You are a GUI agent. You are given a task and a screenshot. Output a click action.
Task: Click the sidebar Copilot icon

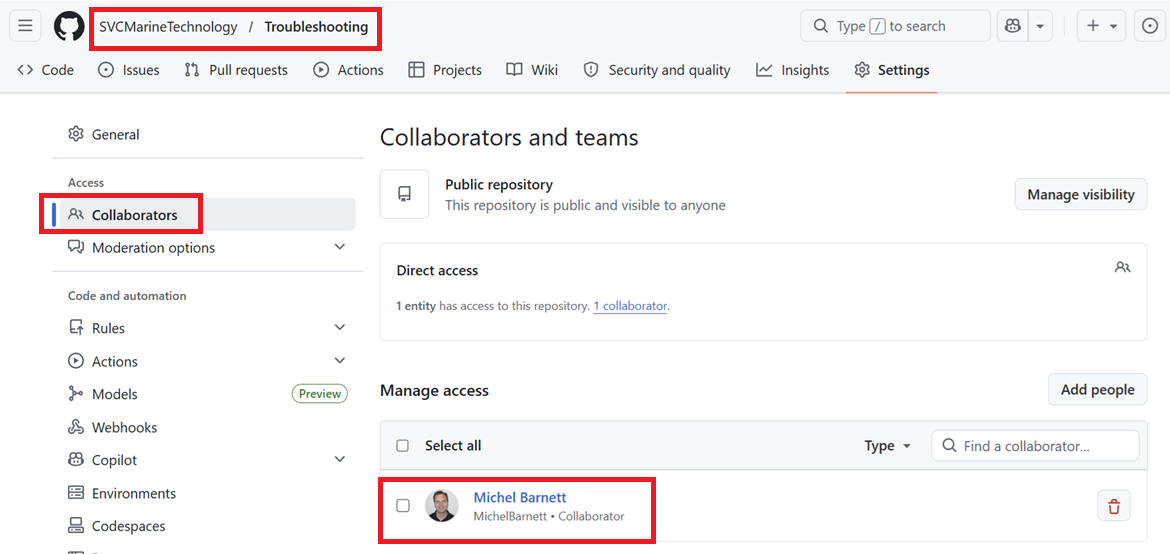(x=75, y=461)
